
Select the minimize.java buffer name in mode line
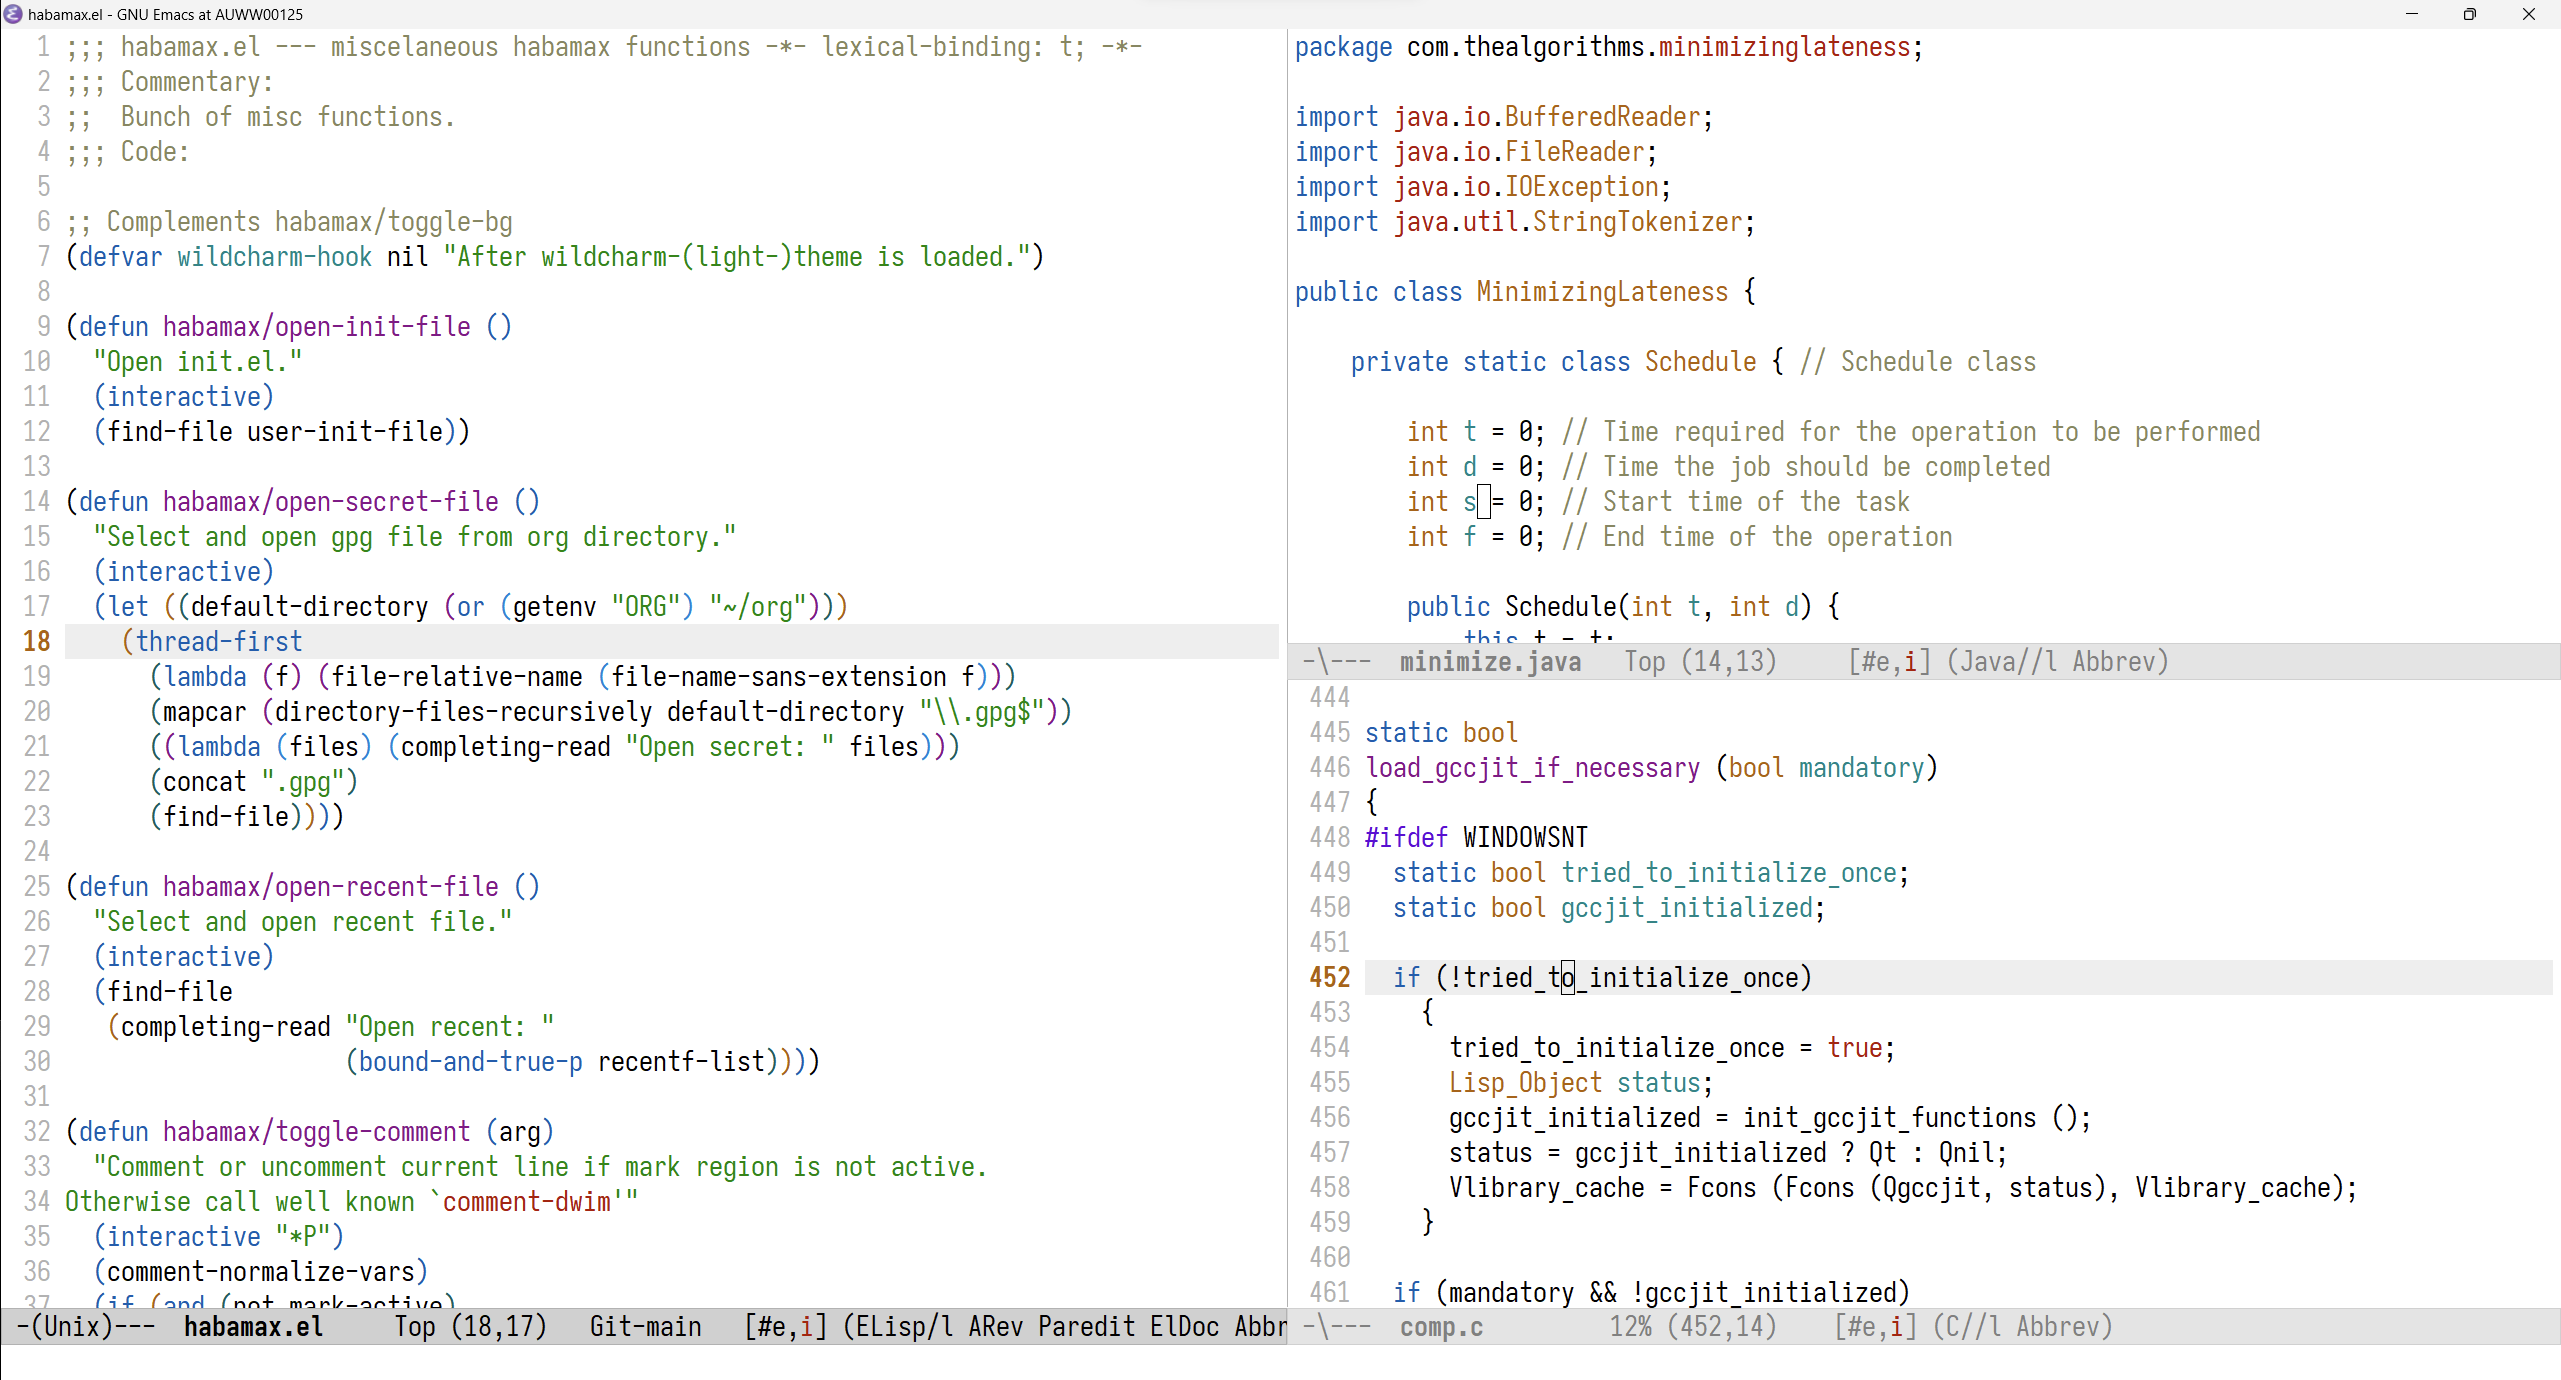[x=1489, y=660]
